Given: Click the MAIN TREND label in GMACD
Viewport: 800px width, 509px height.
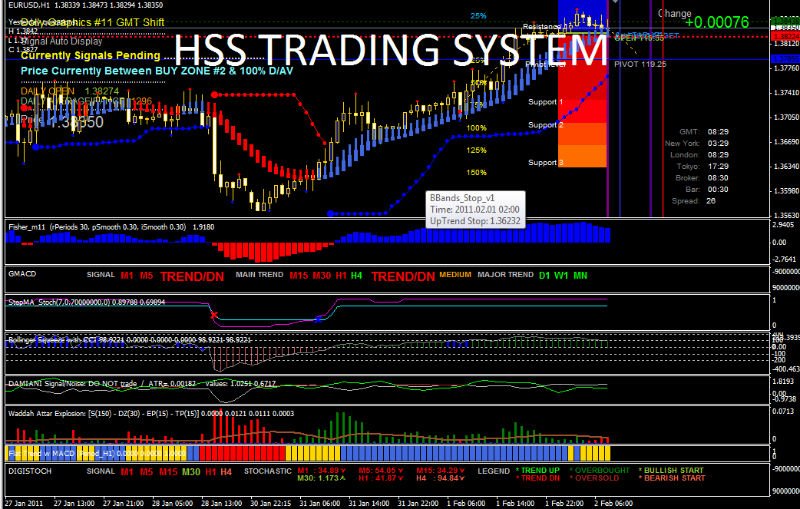Looking at the screenshot, I should tap(259, 274).
